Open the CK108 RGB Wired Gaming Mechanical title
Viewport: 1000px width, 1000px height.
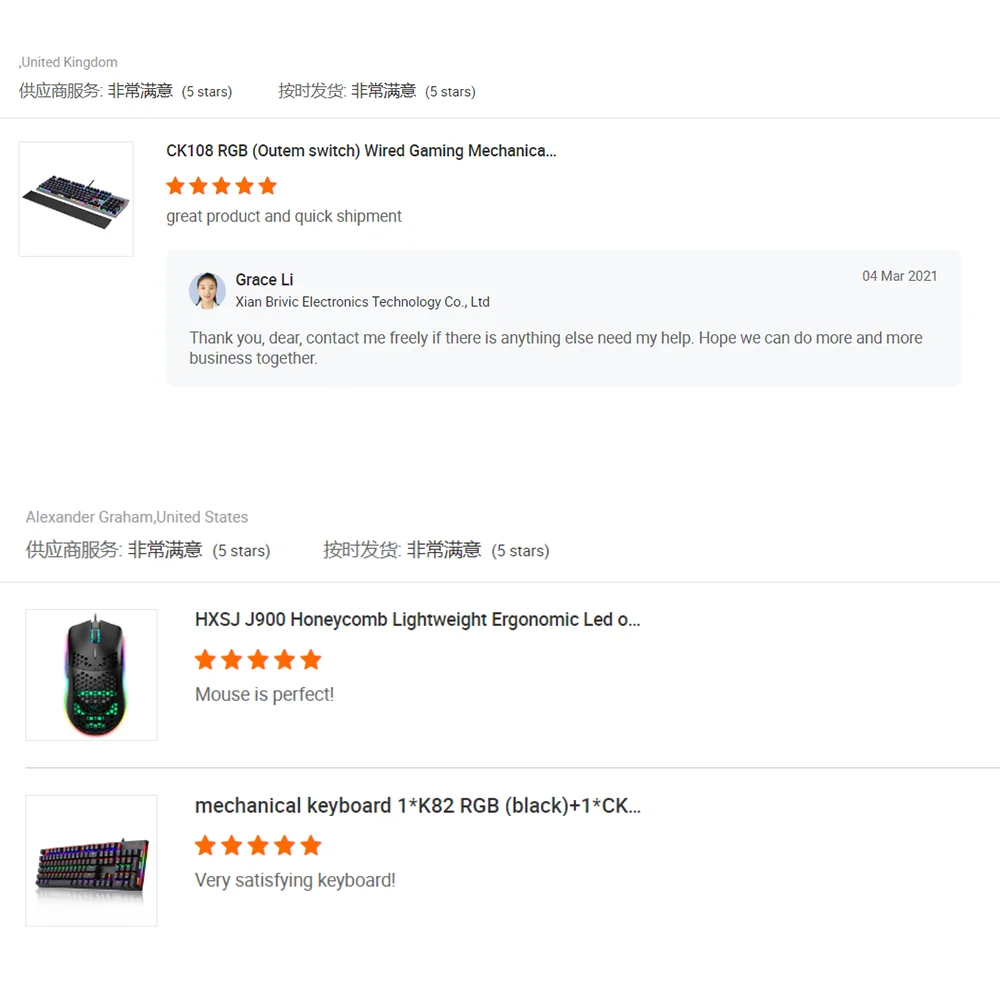pyautogui.click(x=361, y=151)
